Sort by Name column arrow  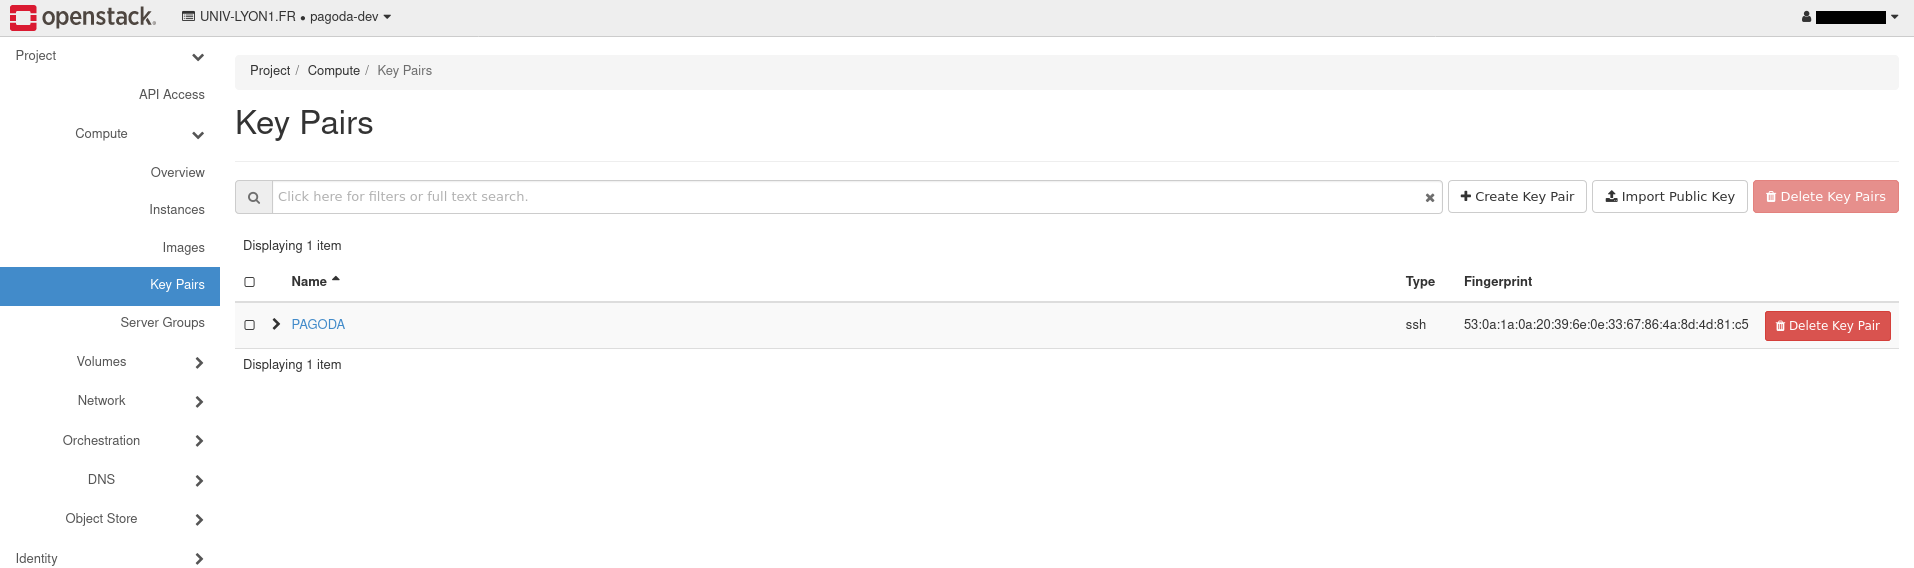tap(336, 280)
